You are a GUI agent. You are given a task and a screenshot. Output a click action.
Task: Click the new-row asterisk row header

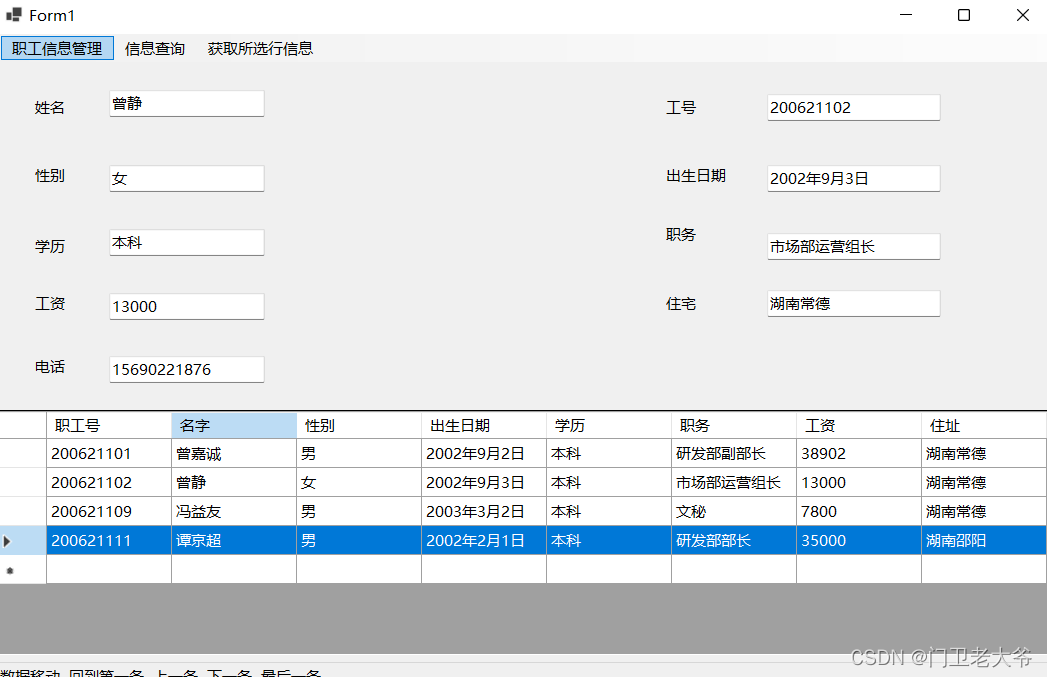coord(23,570)
